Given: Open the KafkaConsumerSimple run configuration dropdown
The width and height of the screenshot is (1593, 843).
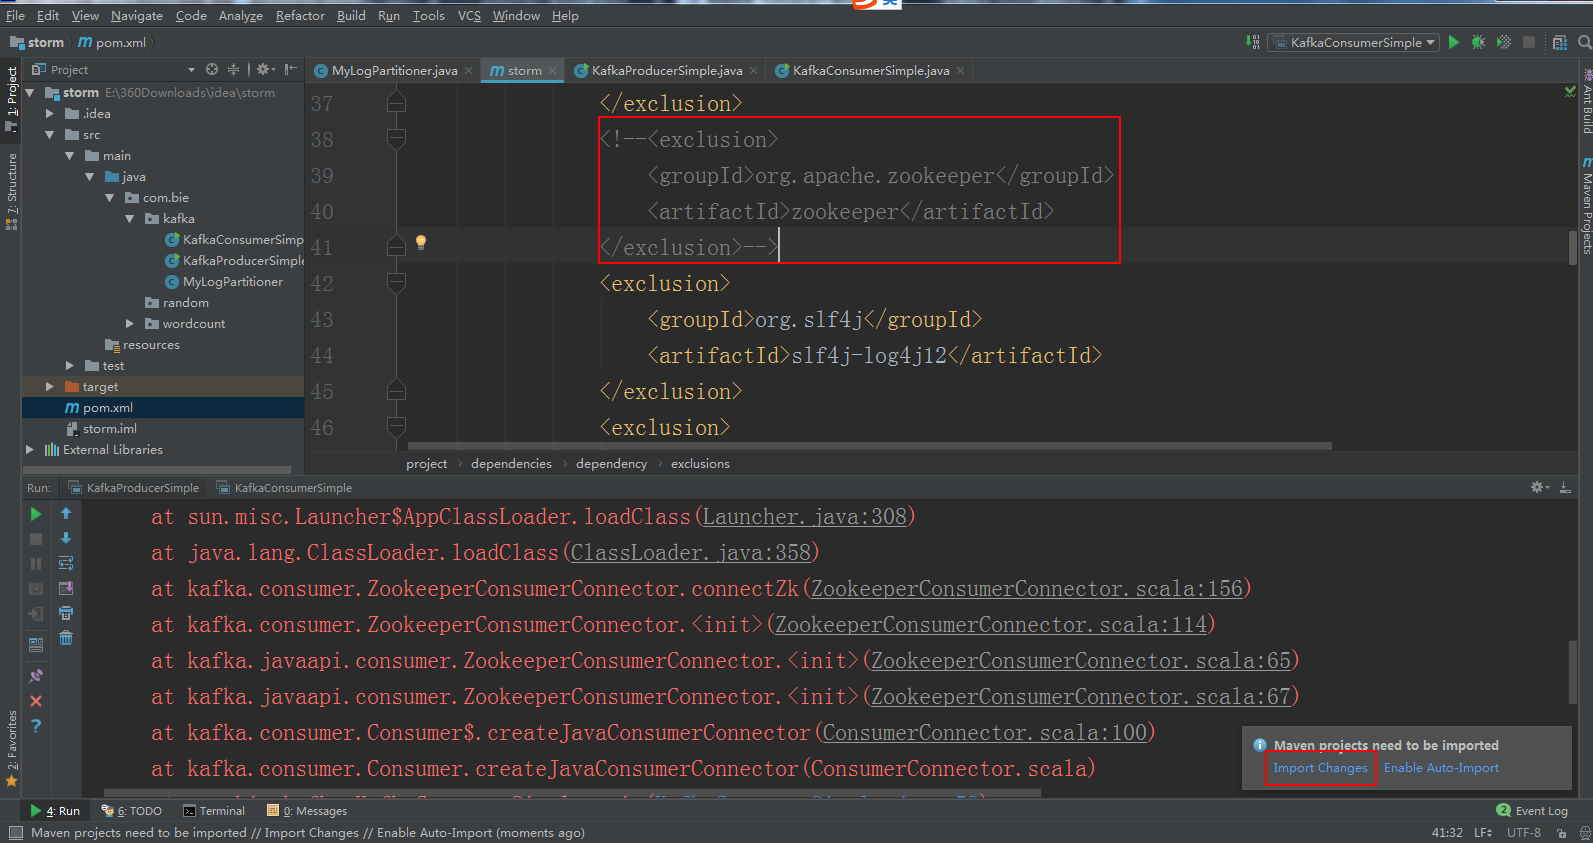Looking at the screenshot, I should point(1354,42).
